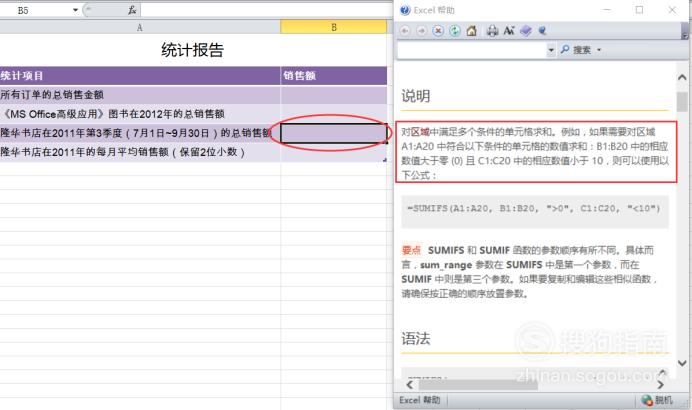Click the 说明 section heading

point(416,96)
